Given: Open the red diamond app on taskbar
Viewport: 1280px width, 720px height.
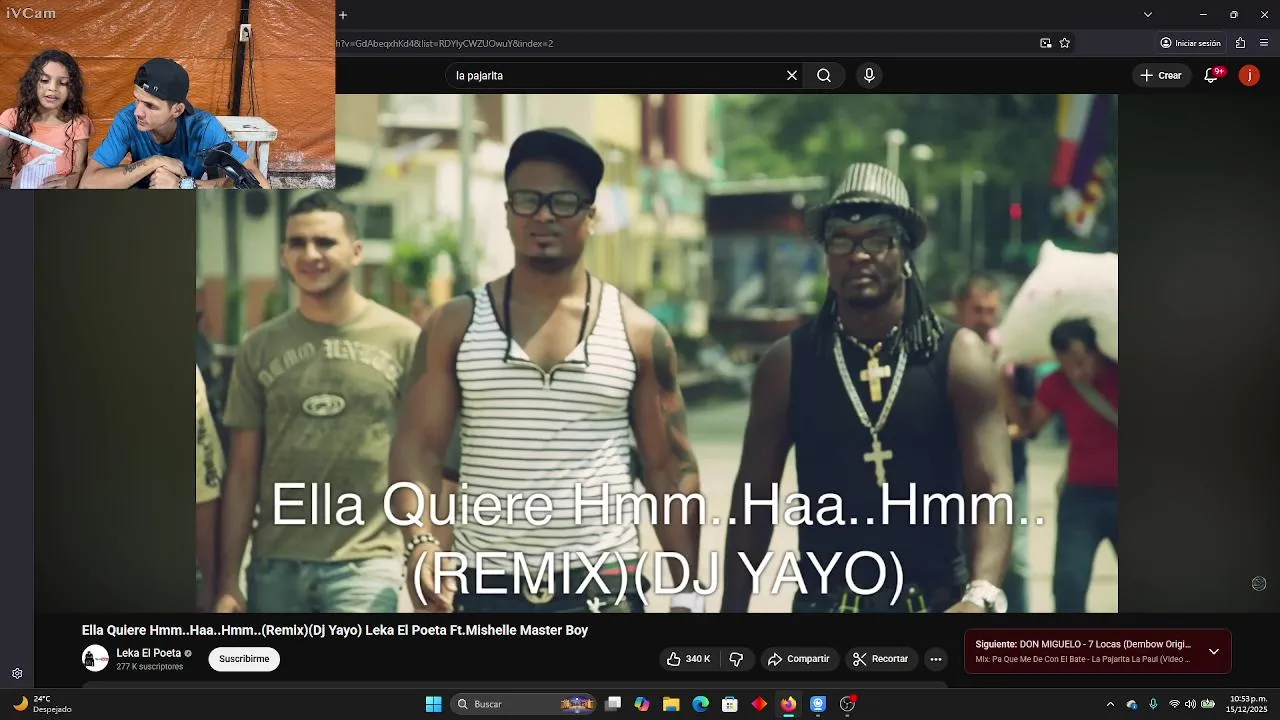Looking at the screenshot, I should pos(759,704).
